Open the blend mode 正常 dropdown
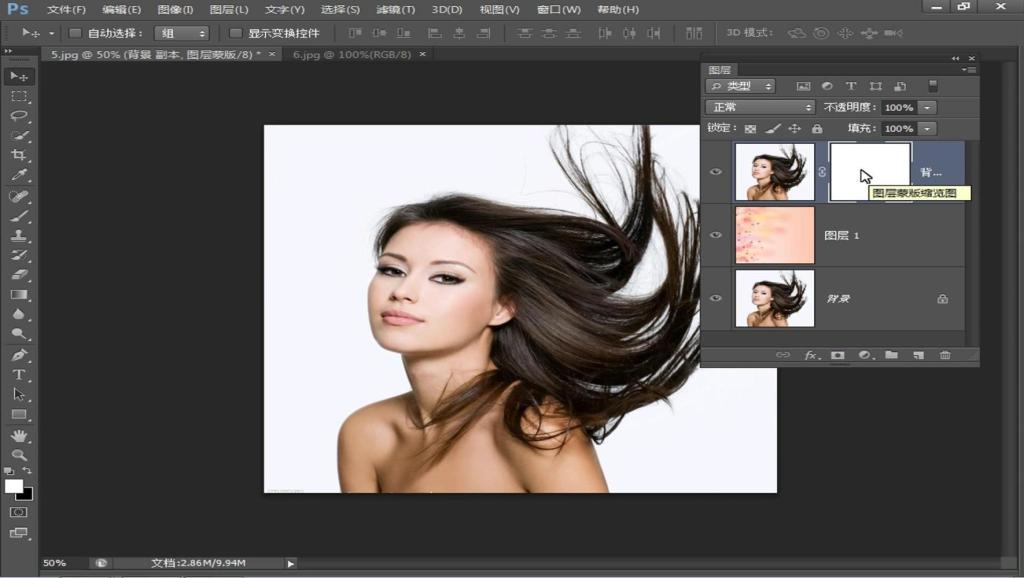The height and width of the screenshot is (578, 1024). point(760,107)
